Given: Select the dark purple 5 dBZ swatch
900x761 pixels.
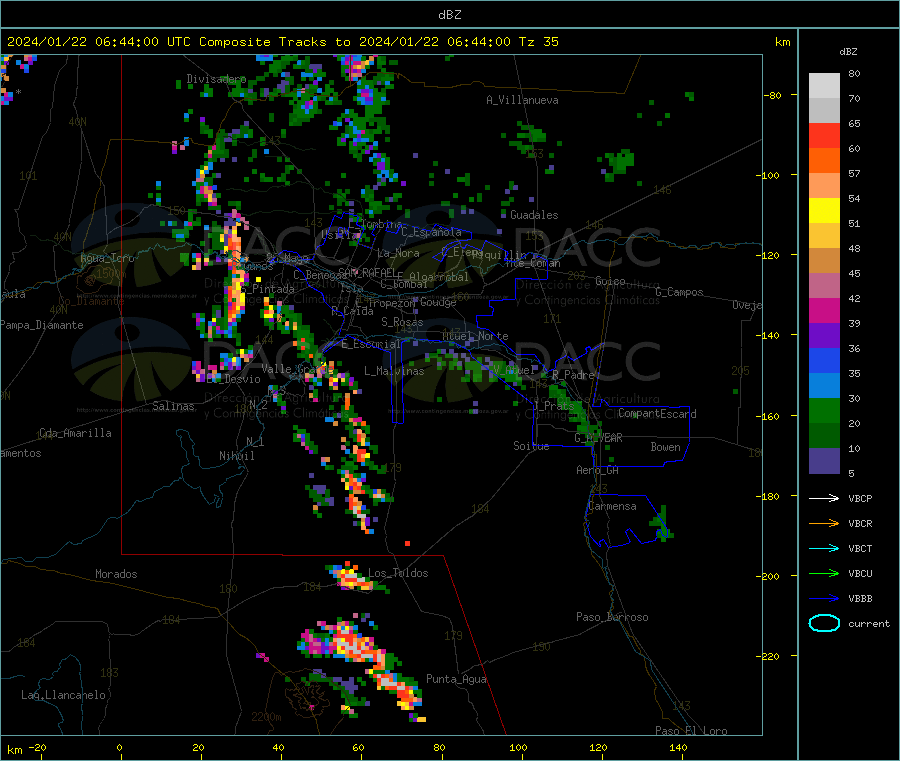Looking at the screenshot, I should tap(824, 461).
